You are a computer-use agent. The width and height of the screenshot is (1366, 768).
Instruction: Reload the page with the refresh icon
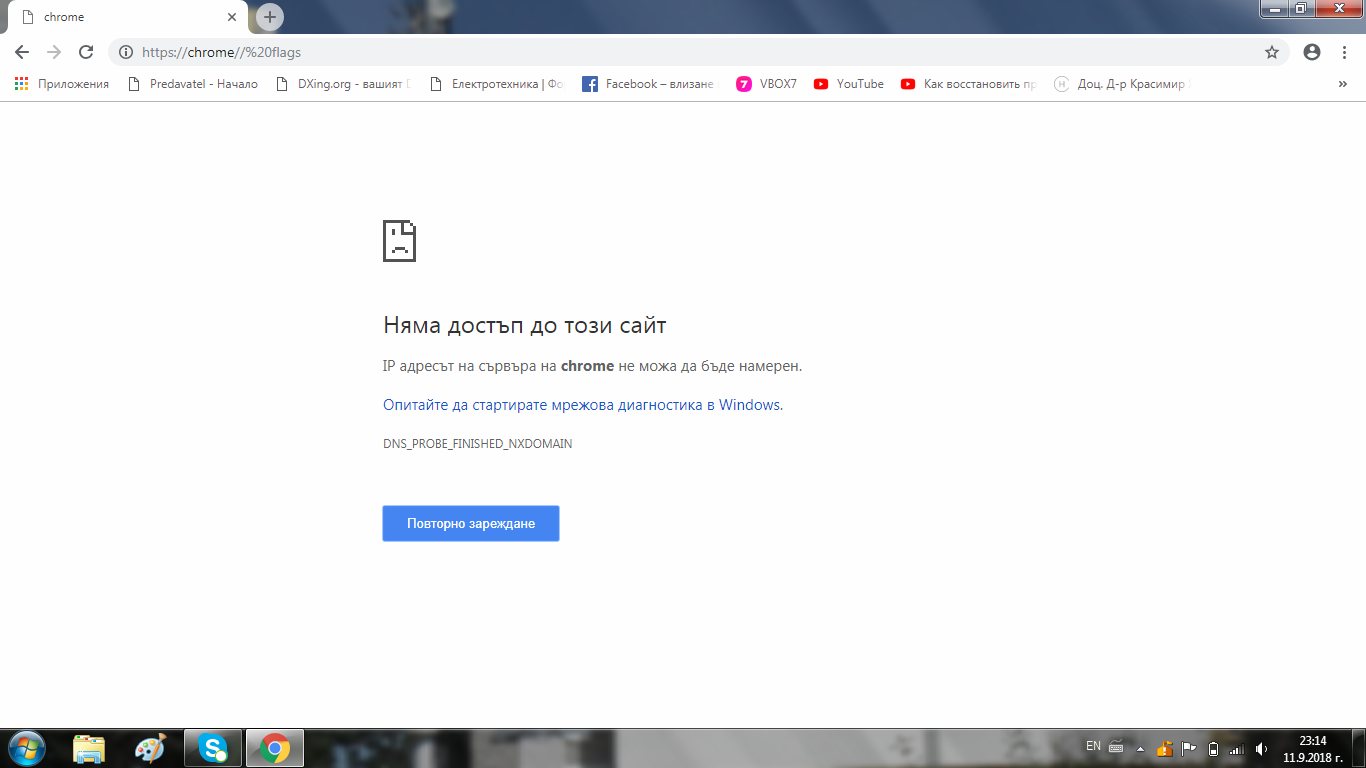pyautogui.click(x=86, y=52)
